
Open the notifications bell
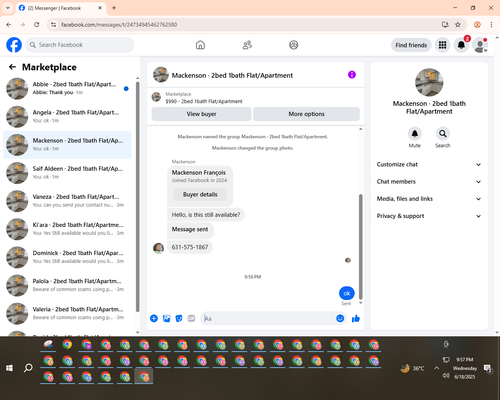point(461,45)
